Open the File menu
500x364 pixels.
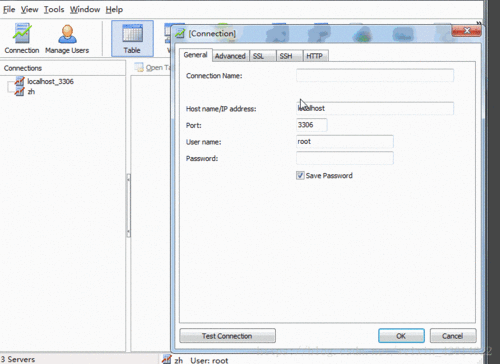tap(9, 9)
